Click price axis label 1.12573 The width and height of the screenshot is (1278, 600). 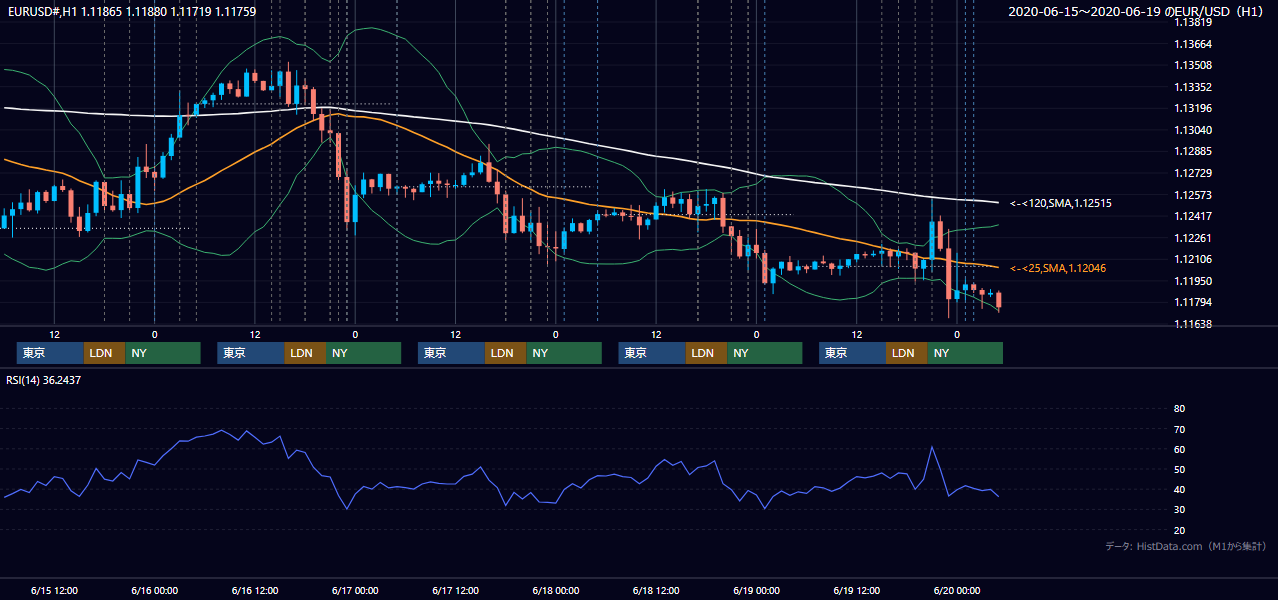(x=1193, y=195)
